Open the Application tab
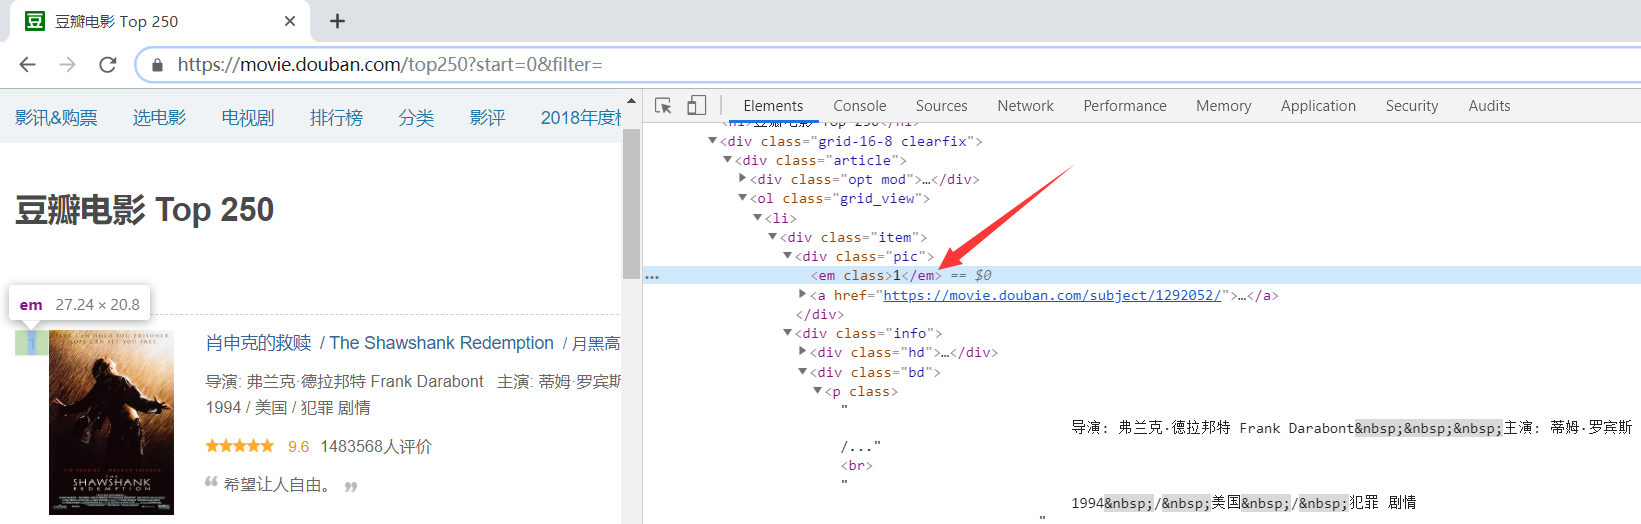 pos(1318,106)
